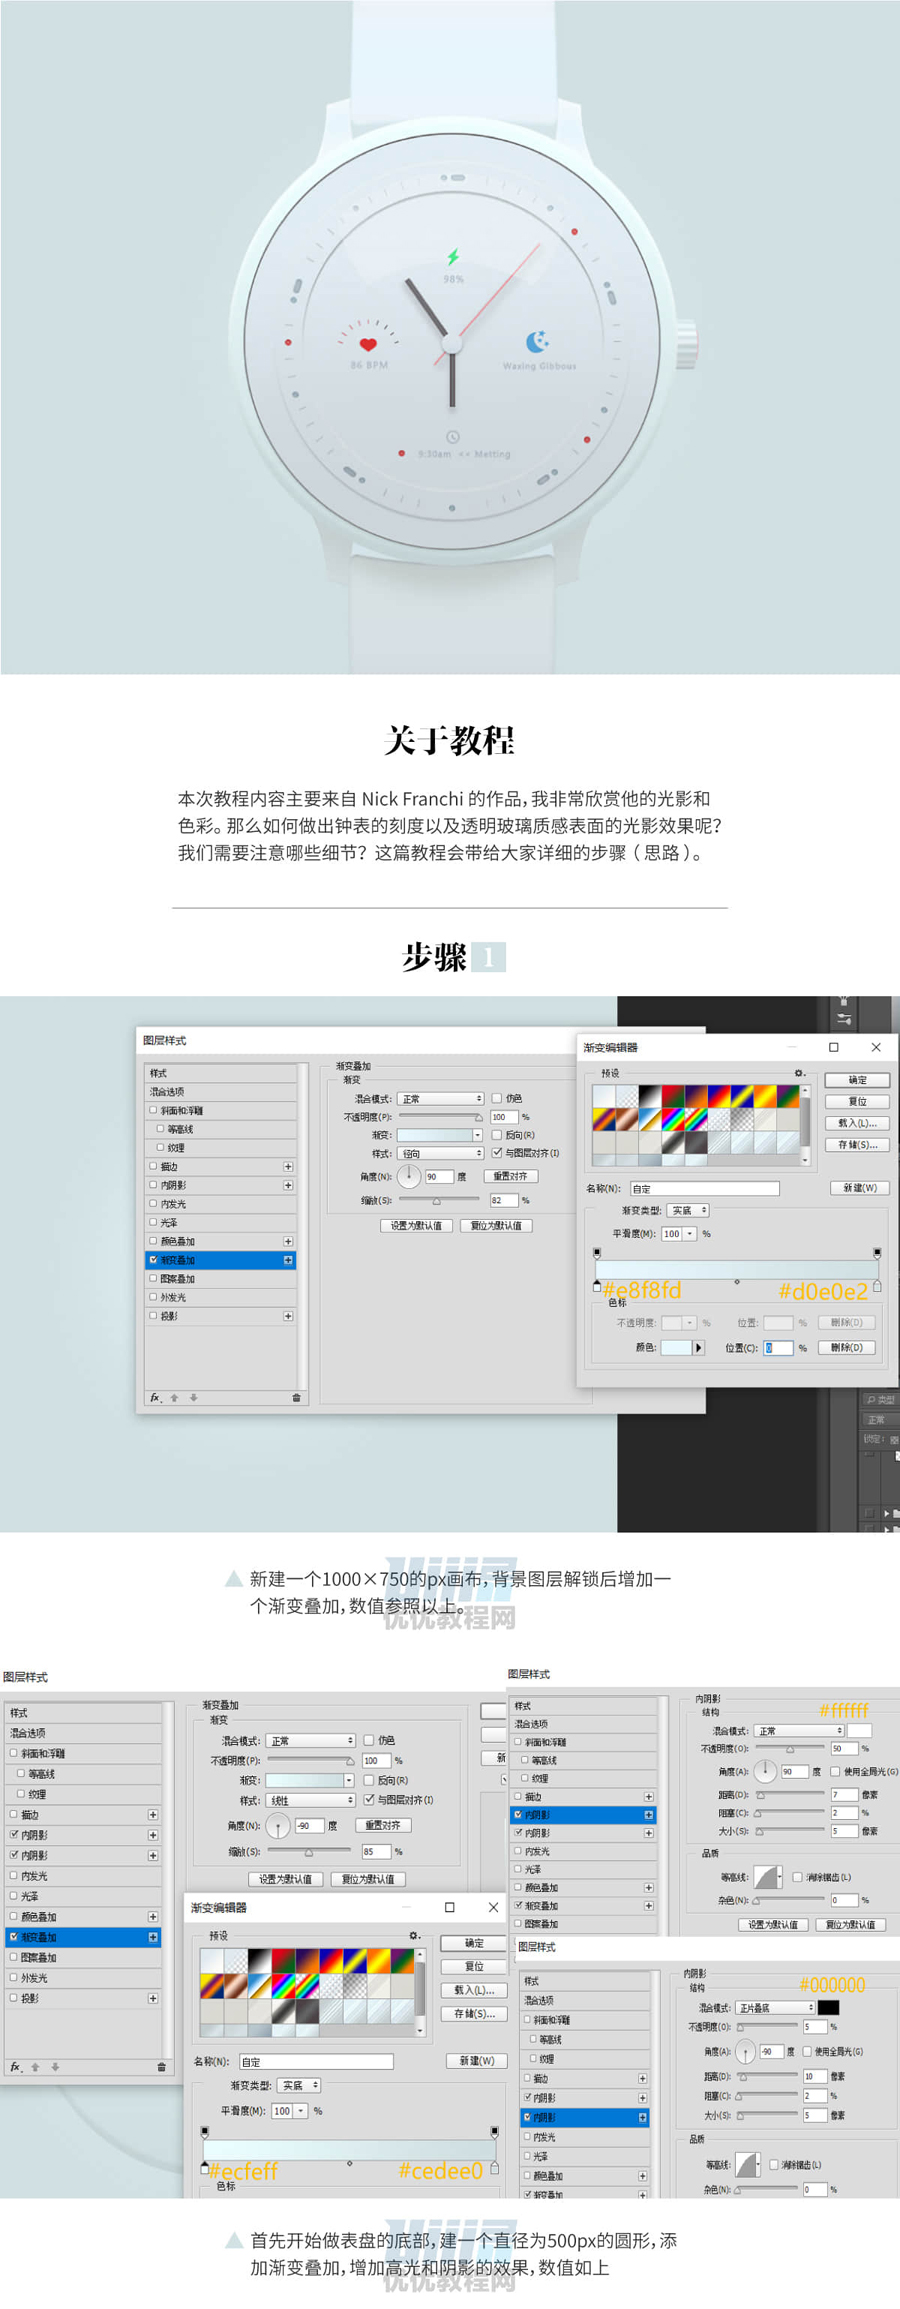The width and height of the screenshot is (900, 2309).
Task: Toggle first 内阴影 checkbox in 线性 dialog
Action: pos(13,1835)
